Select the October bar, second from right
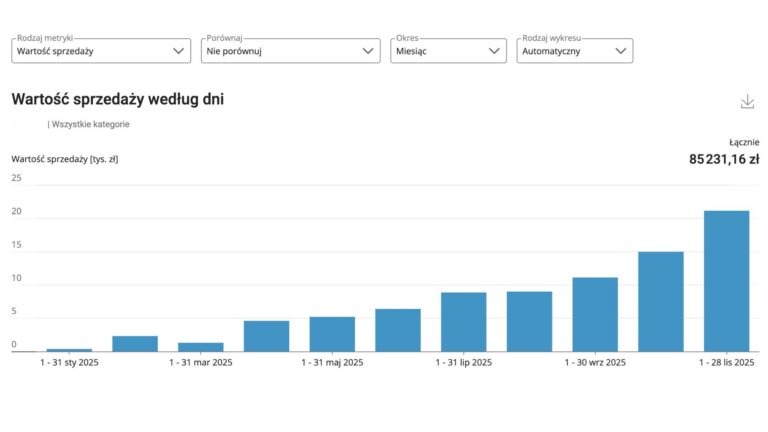The height and width of the screenshot is (432, 768). 660,301
